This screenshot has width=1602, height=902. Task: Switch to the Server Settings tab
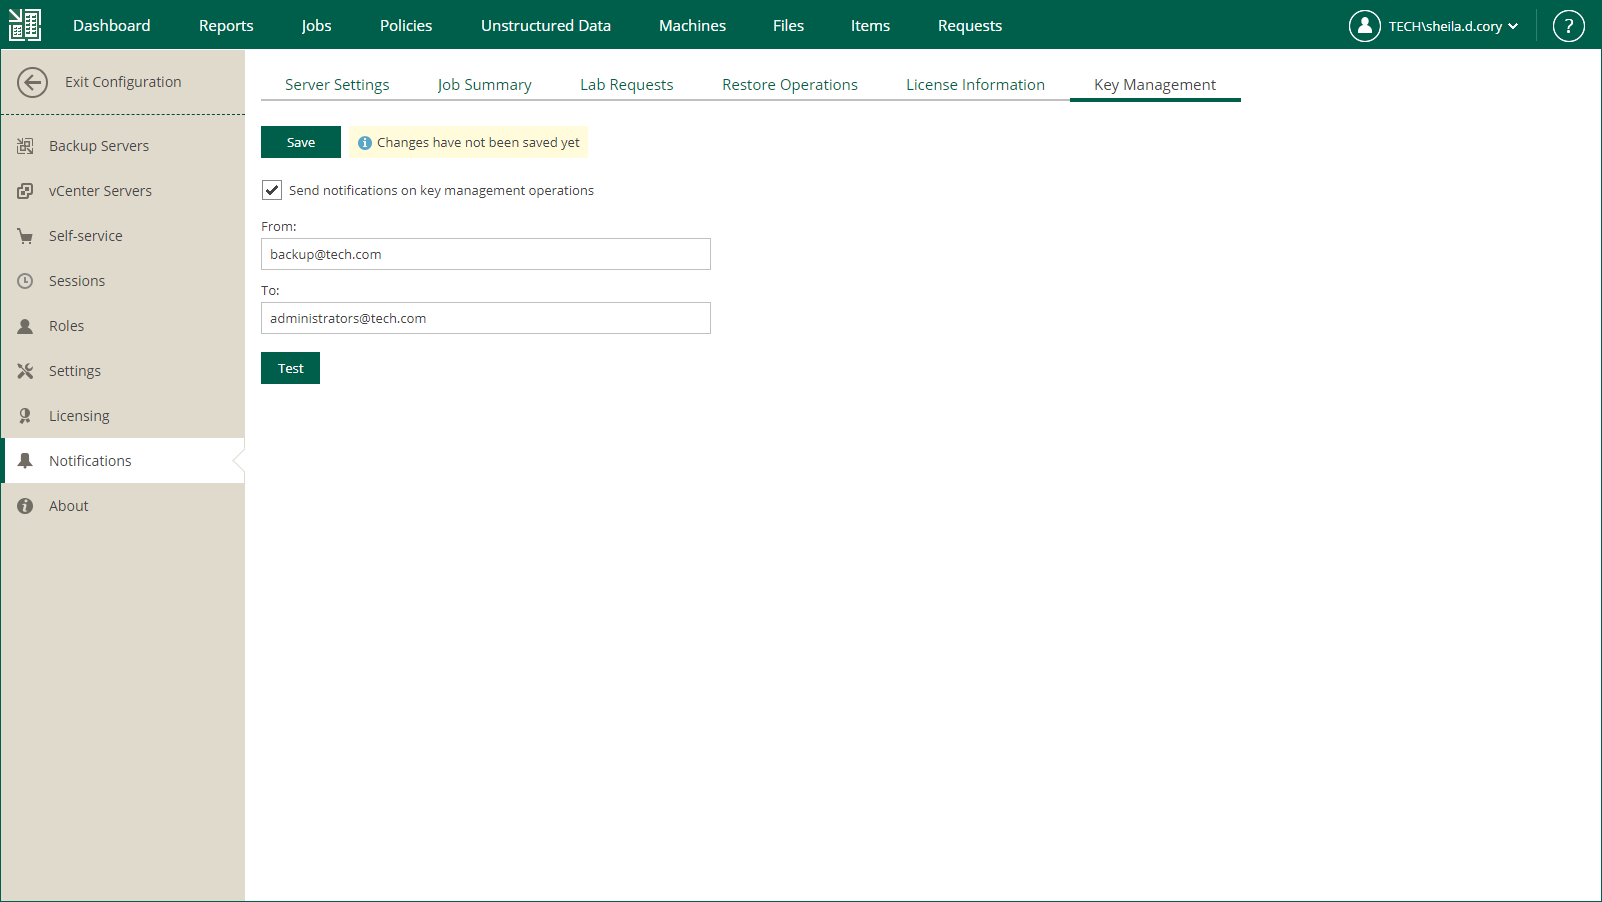337,85
